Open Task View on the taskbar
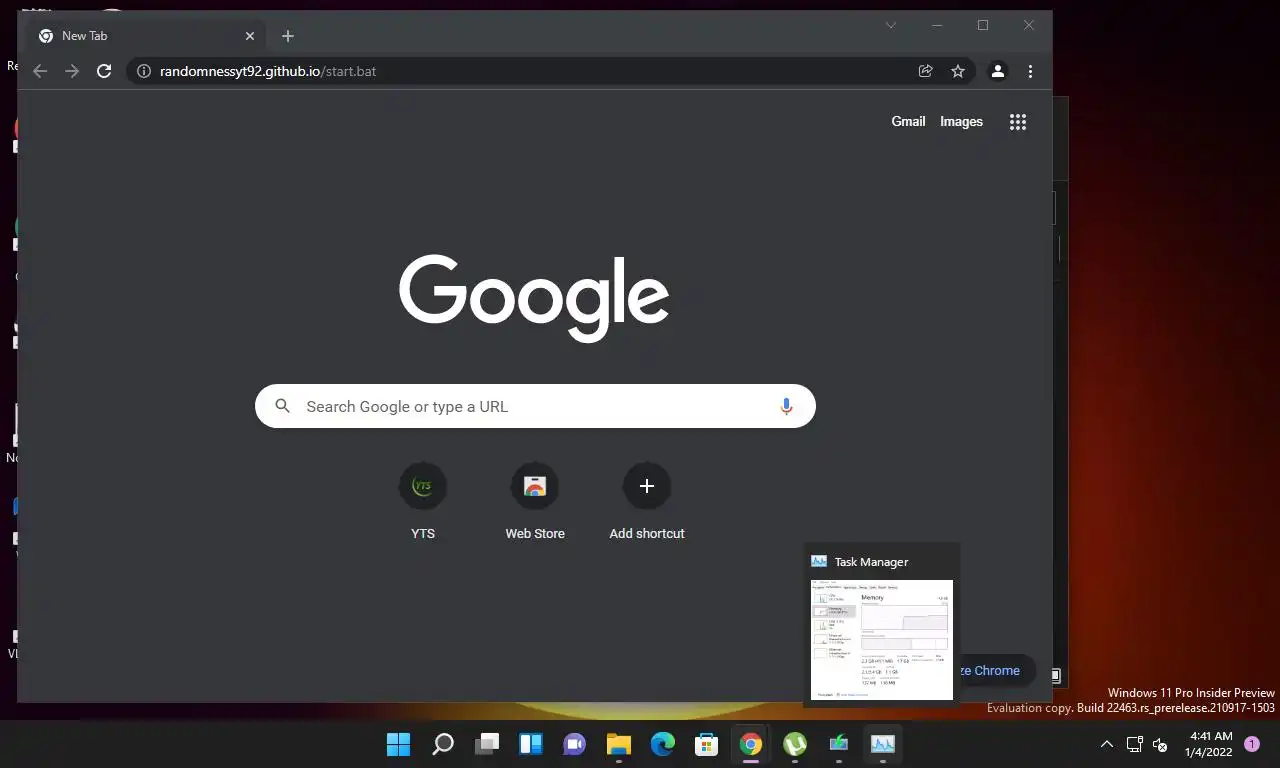The image size is (1280, 768). pos(487,744)
